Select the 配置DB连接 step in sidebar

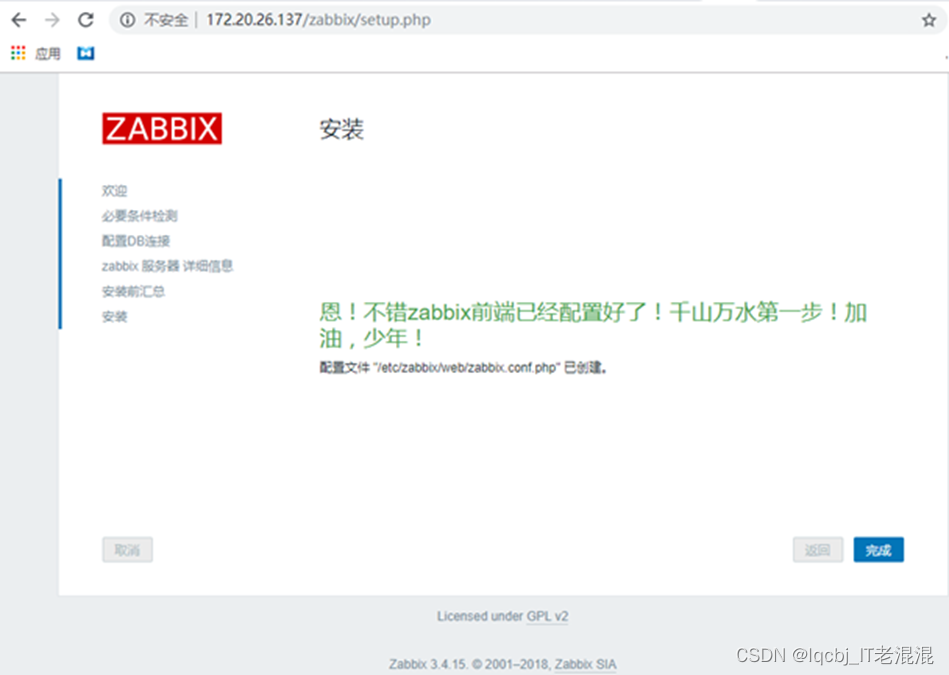point(136,241)
